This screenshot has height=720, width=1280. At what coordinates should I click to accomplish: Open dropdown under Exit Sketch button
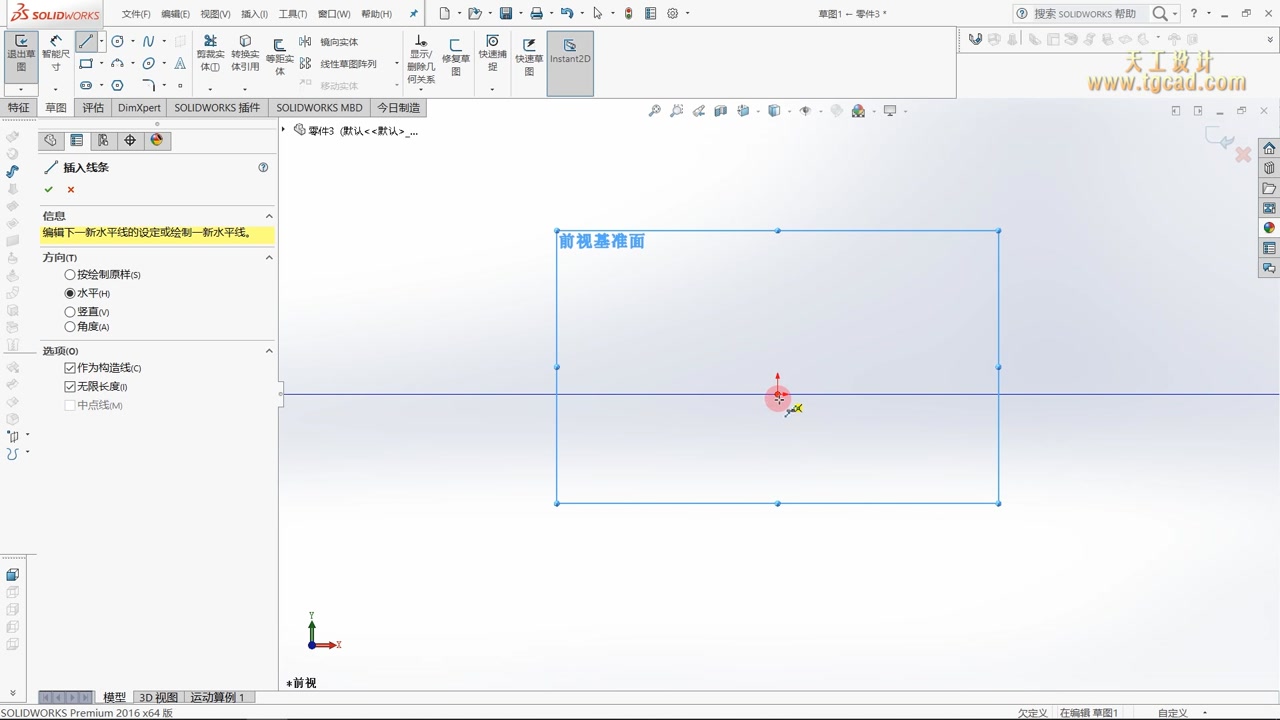(x=21, y=89)
